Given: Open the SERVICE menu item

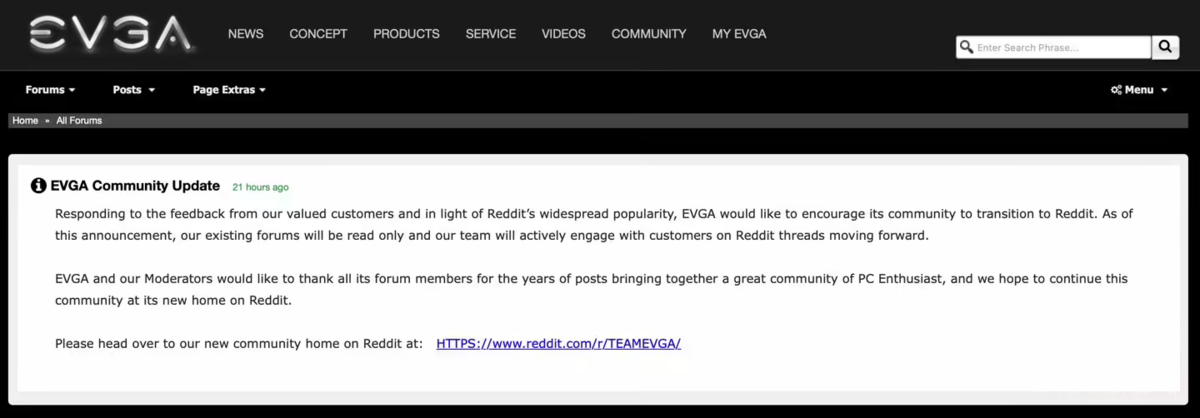Looking at the screenshot, I should click(x=491, y=34).
